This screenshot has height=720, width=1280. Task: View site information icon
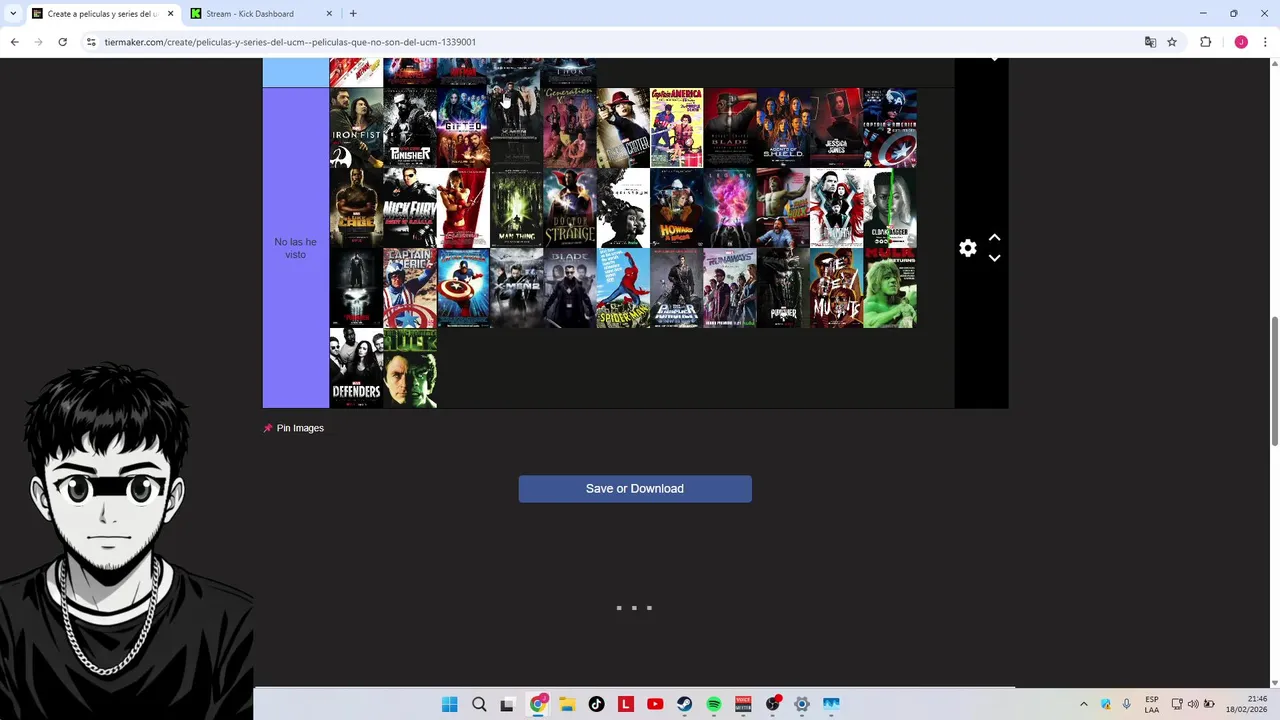[x=91, y=42]
